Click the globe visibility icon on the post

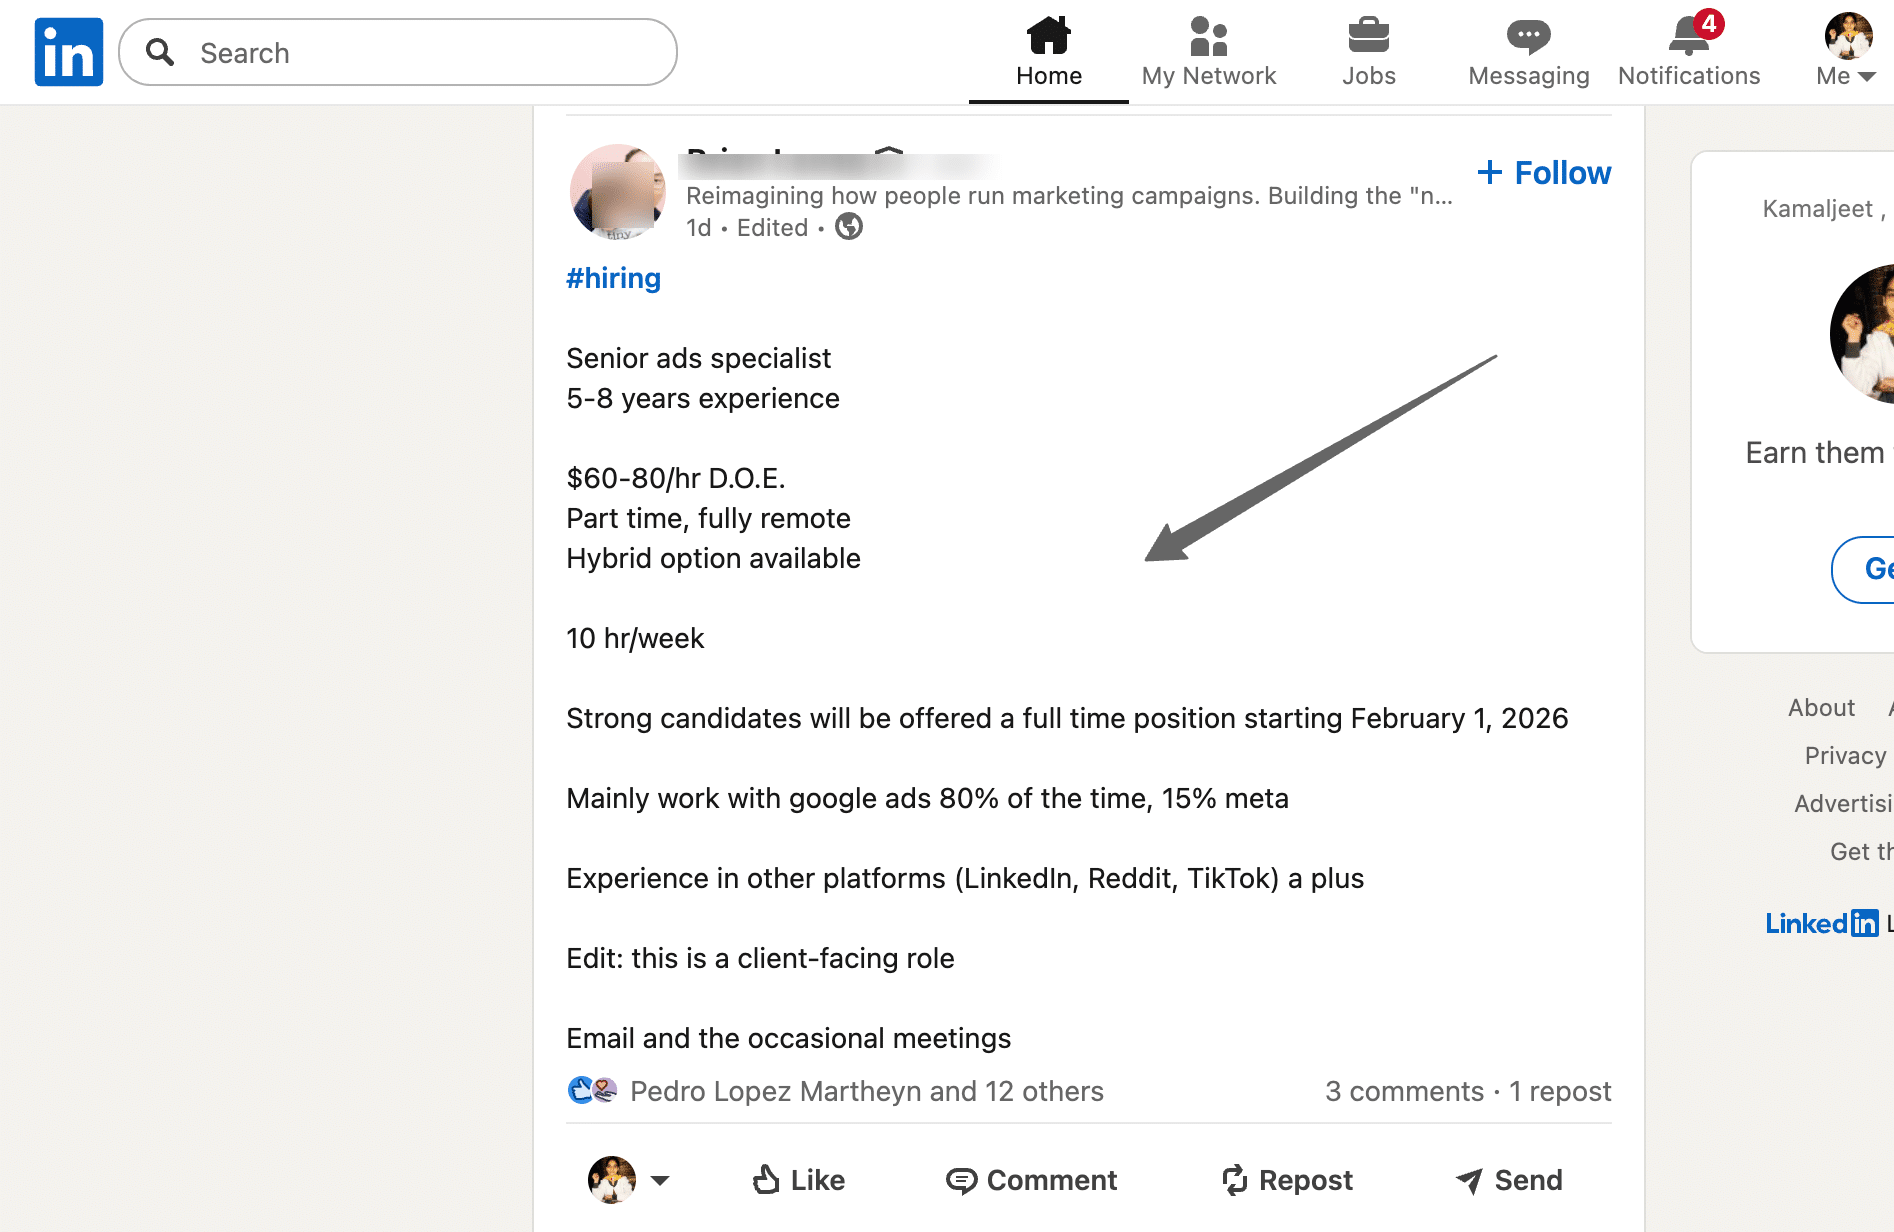click(x=848, y=227)
